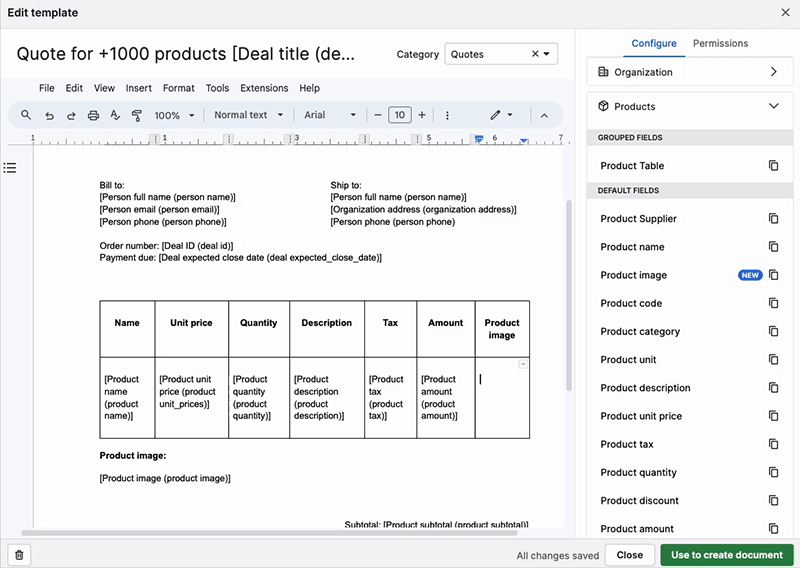Copy the Product Table field

point(773,166)
